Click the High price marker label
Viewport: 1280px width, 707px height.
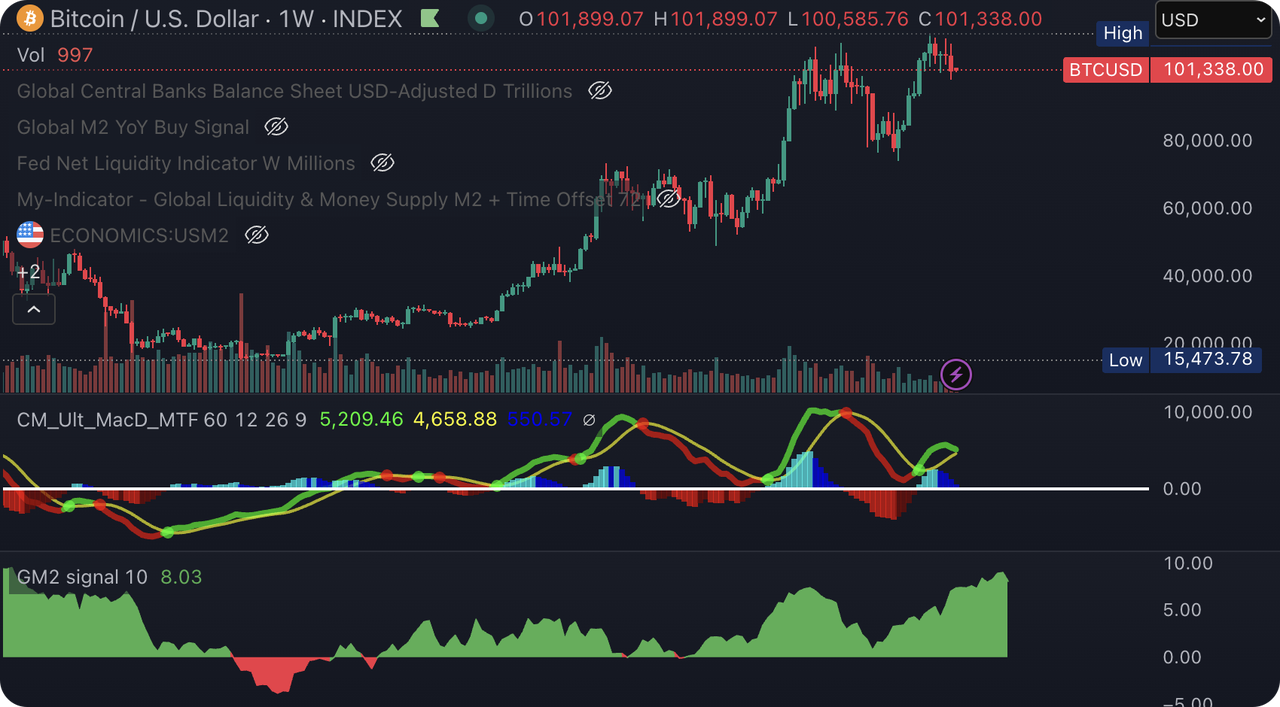coord(1122,33)
